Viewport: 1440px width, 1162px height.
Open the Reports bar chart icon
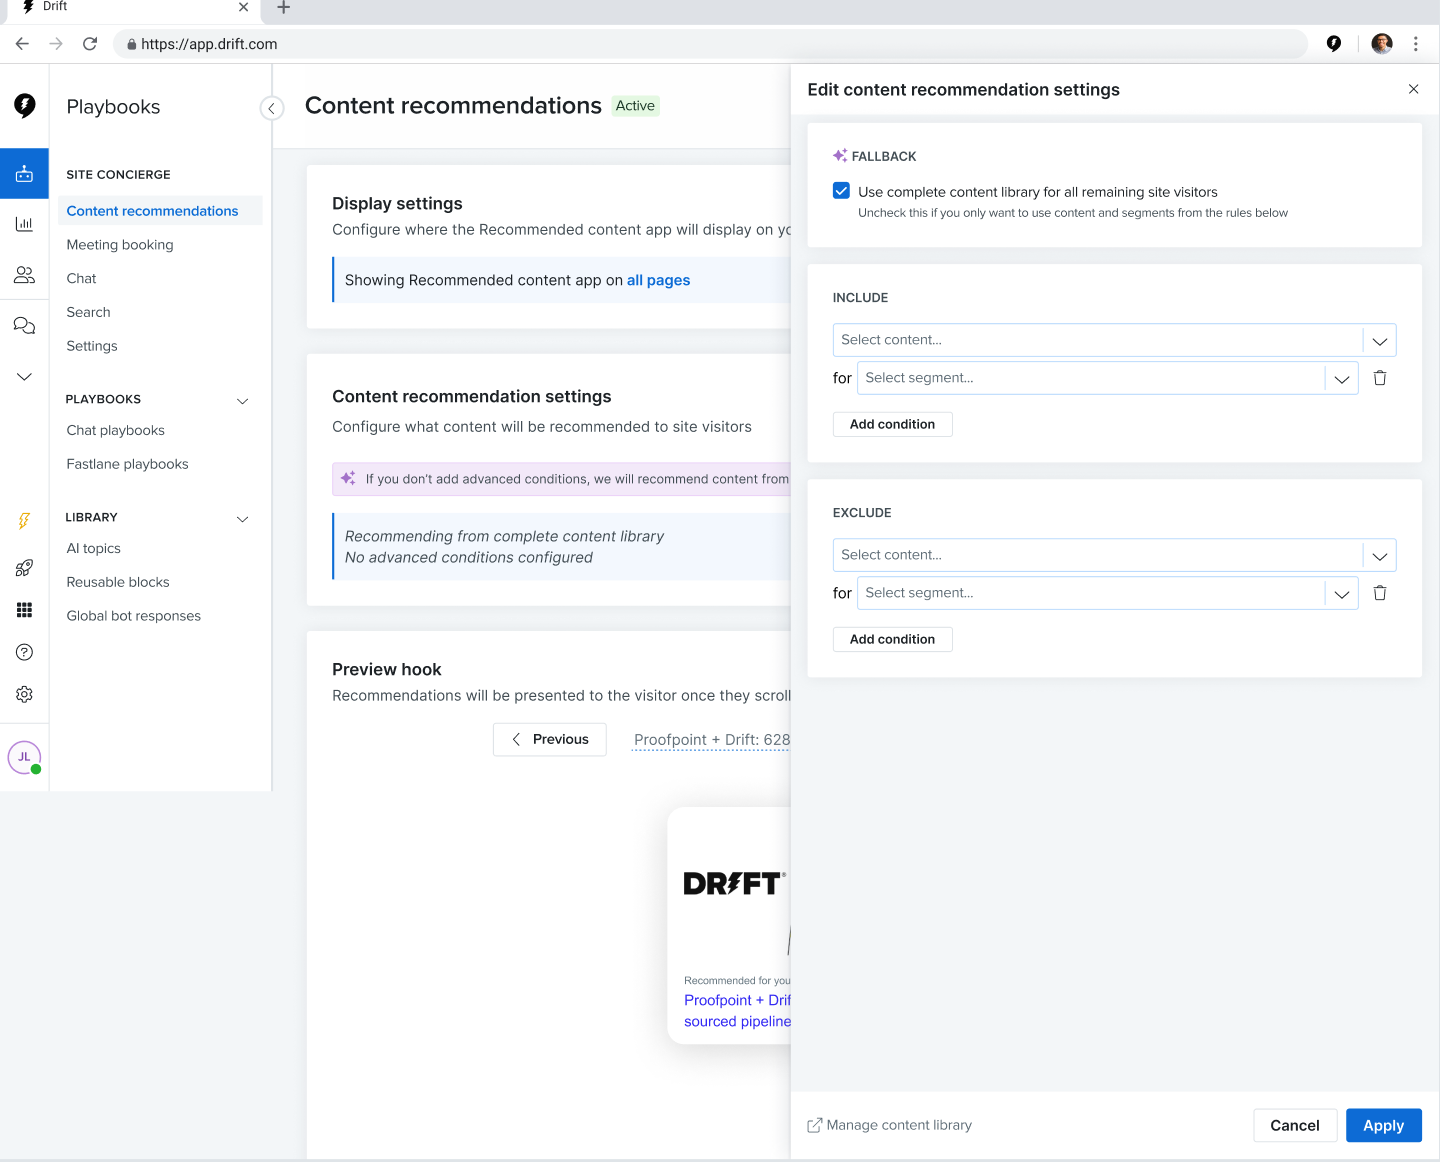[24, 224]
